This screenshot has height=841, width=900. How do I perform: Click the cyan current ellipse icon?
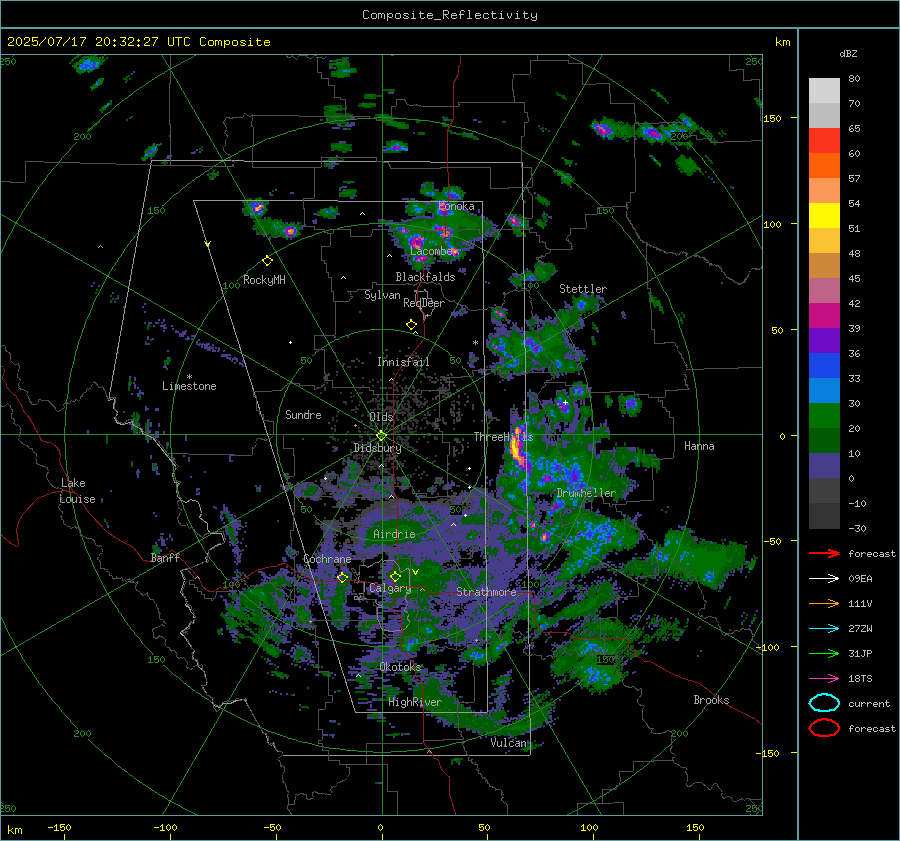(x=824, y=703)
